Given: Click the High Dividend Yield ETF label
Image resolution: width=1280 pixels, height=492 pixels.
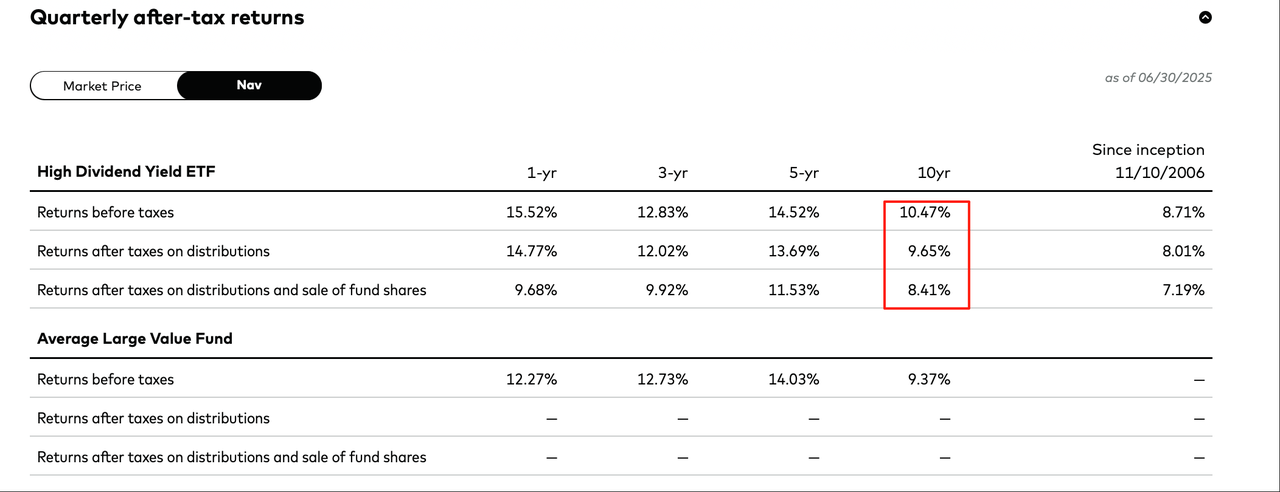Looking at the screenshot, I should (126, 172).
